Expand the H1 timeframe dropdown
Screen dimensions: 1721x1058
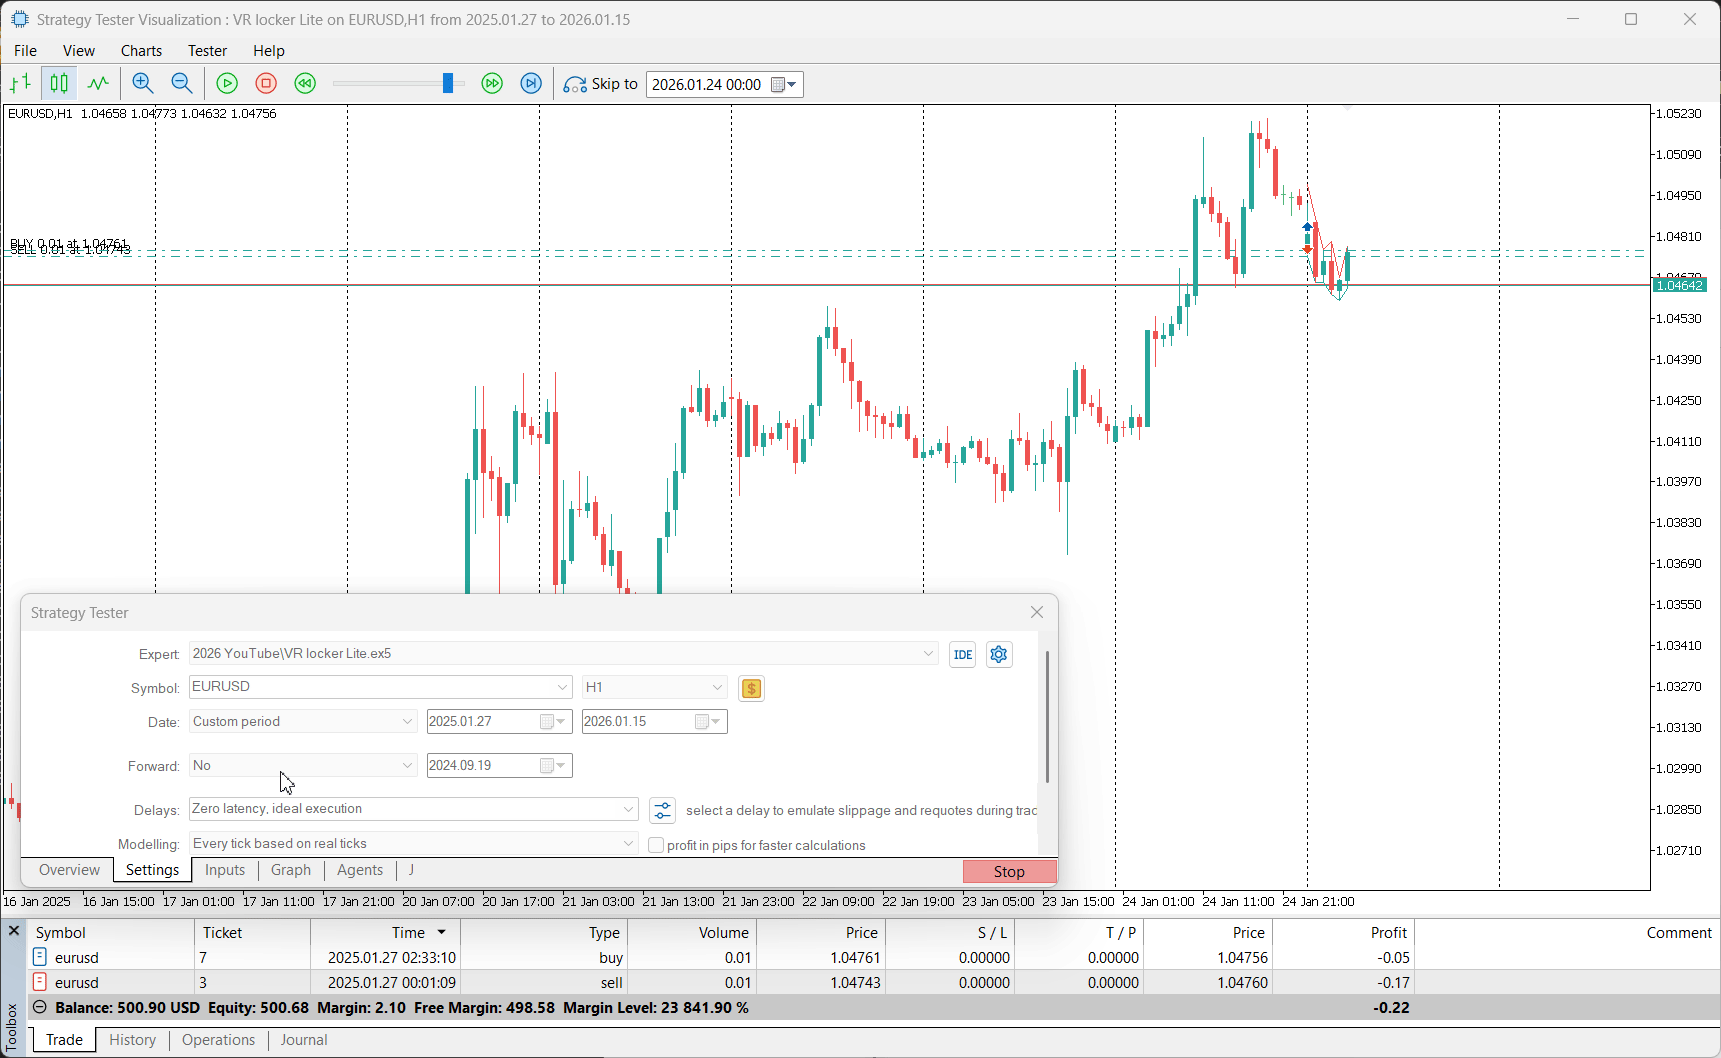(717, 687)
